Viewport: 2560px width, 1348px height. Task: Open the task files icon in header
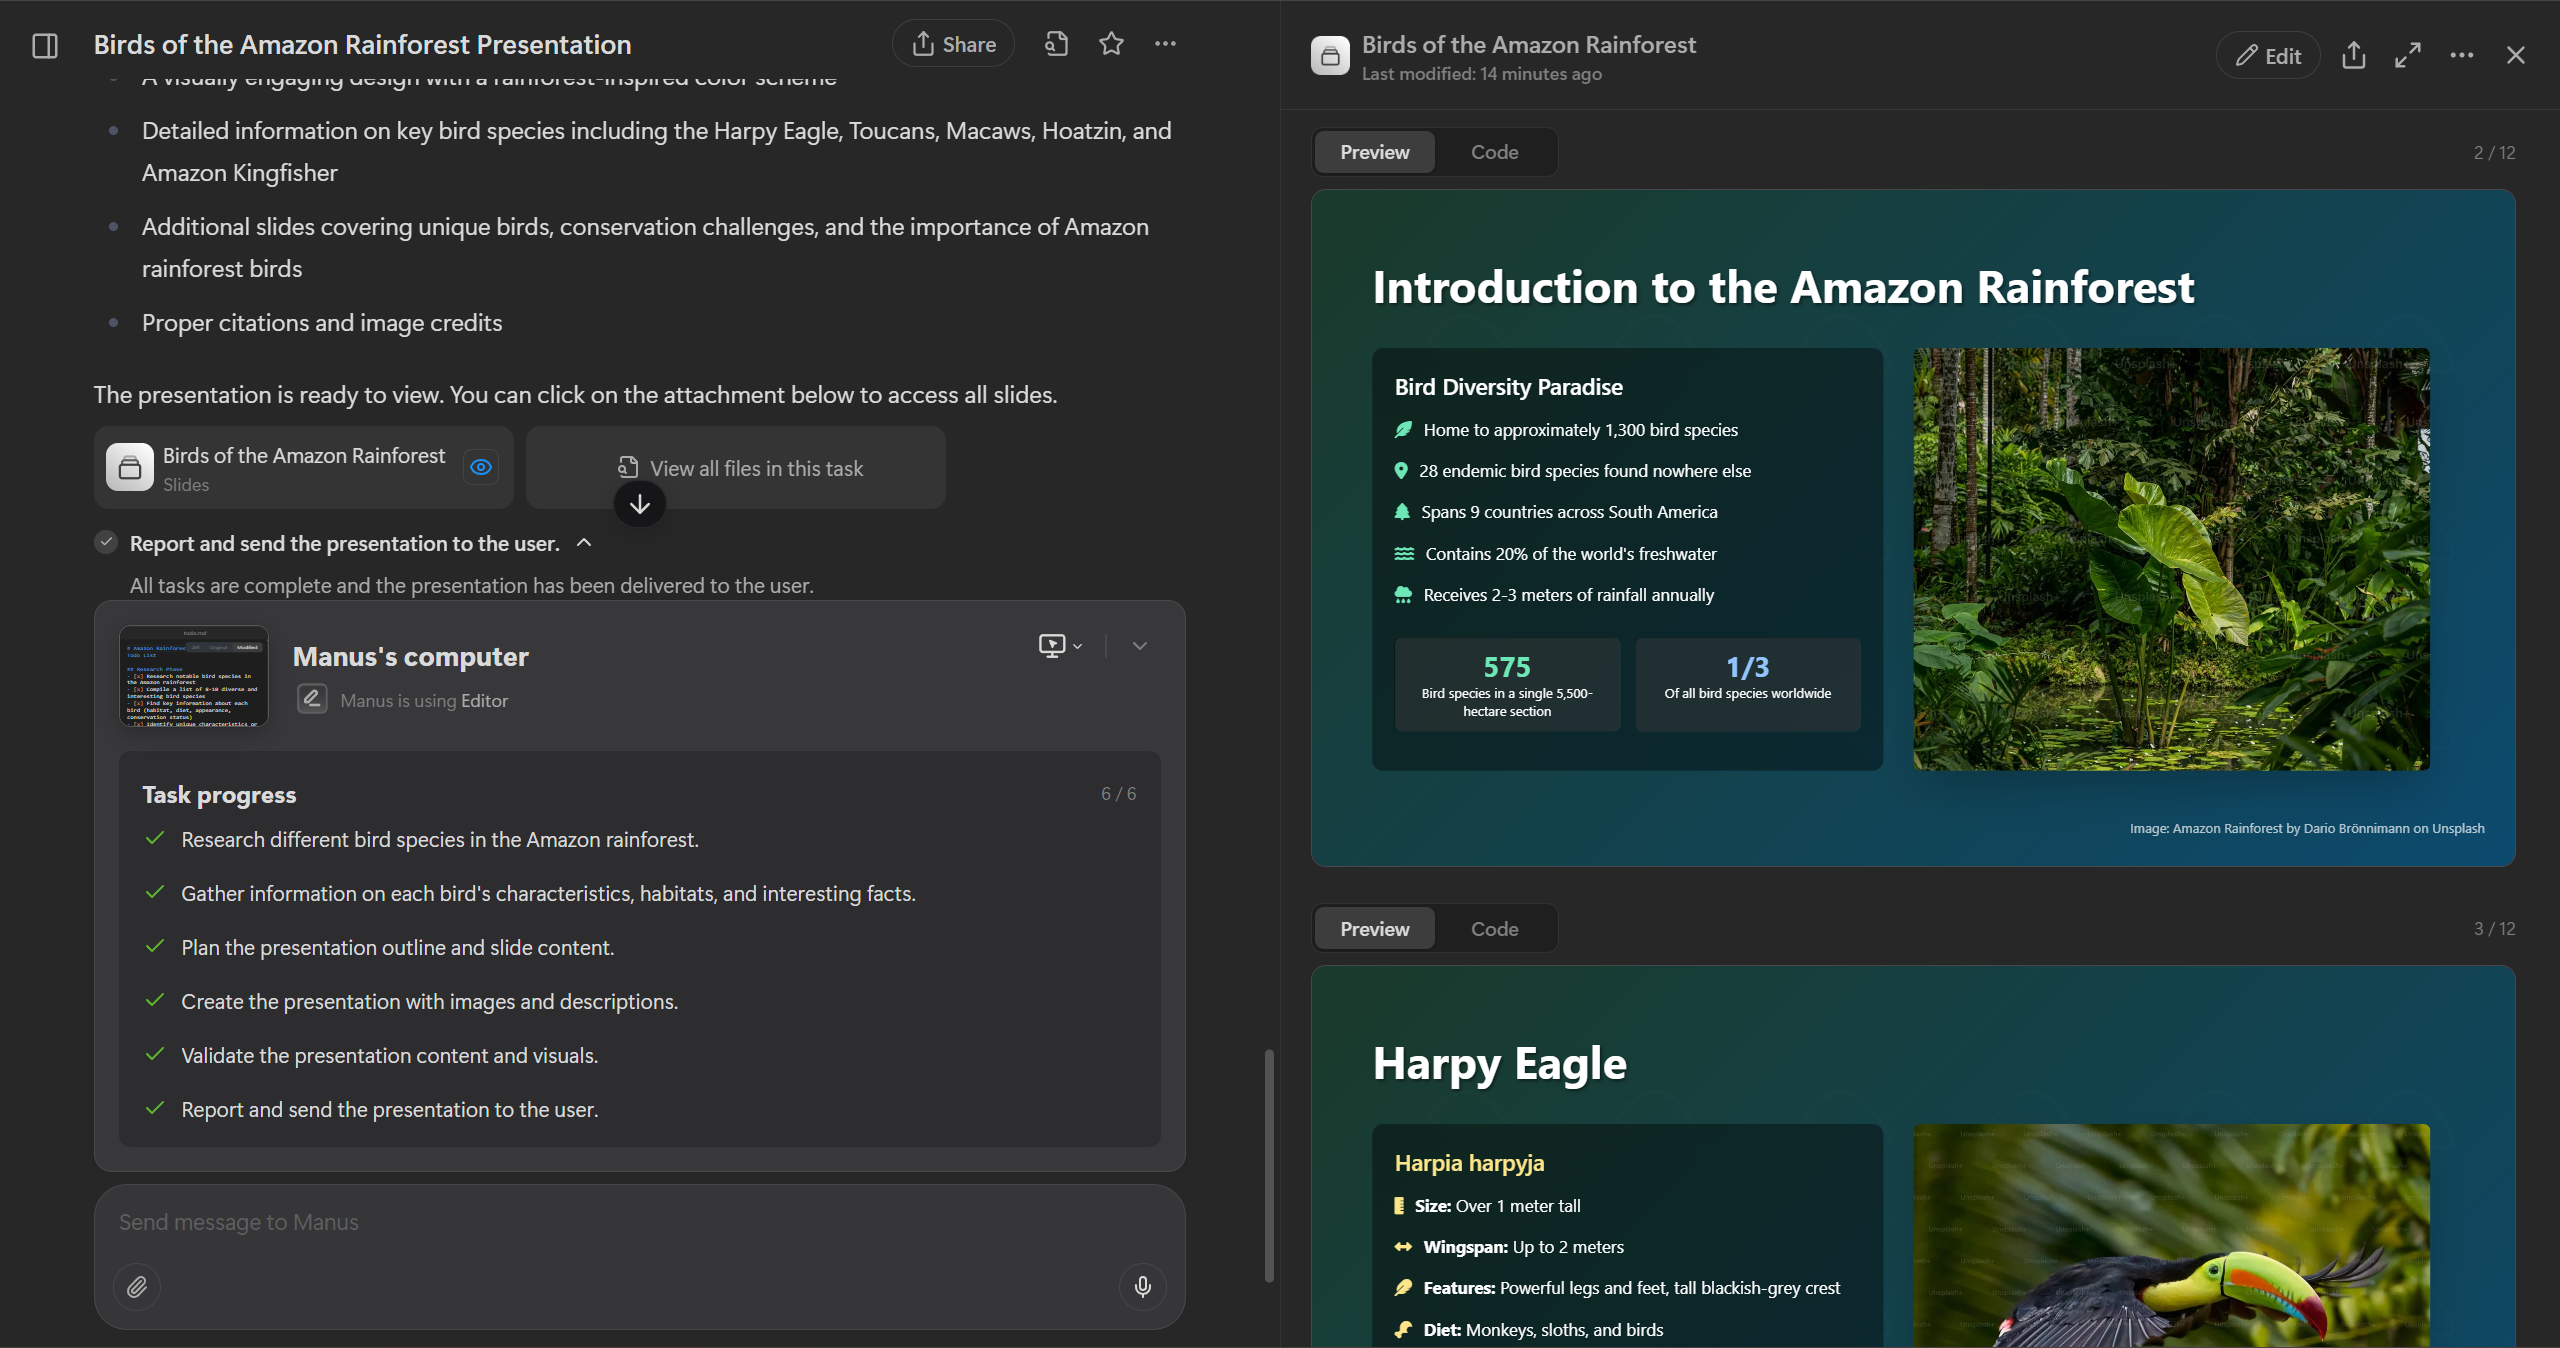(x=1057, y=44)
